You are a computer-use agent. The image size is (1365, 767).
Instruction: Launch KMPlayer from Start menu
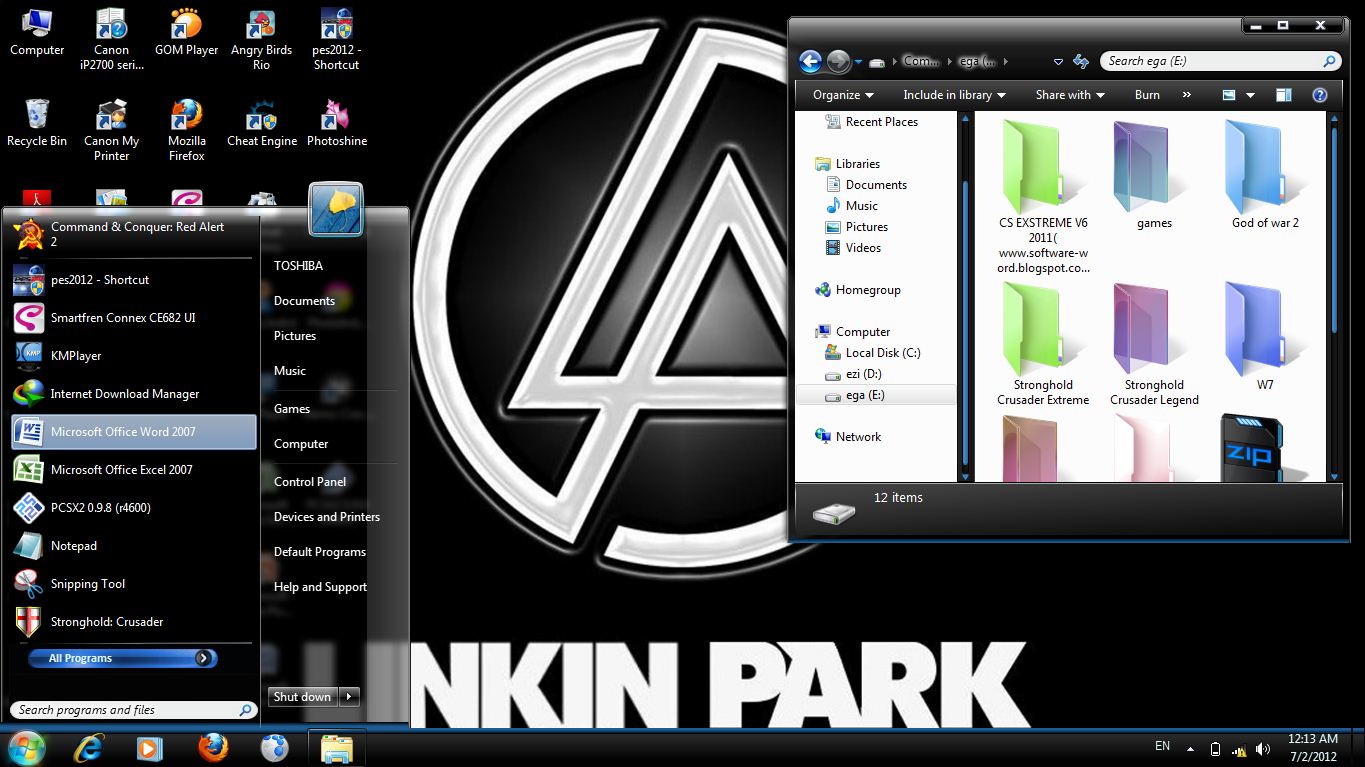[x=133, y=356]
